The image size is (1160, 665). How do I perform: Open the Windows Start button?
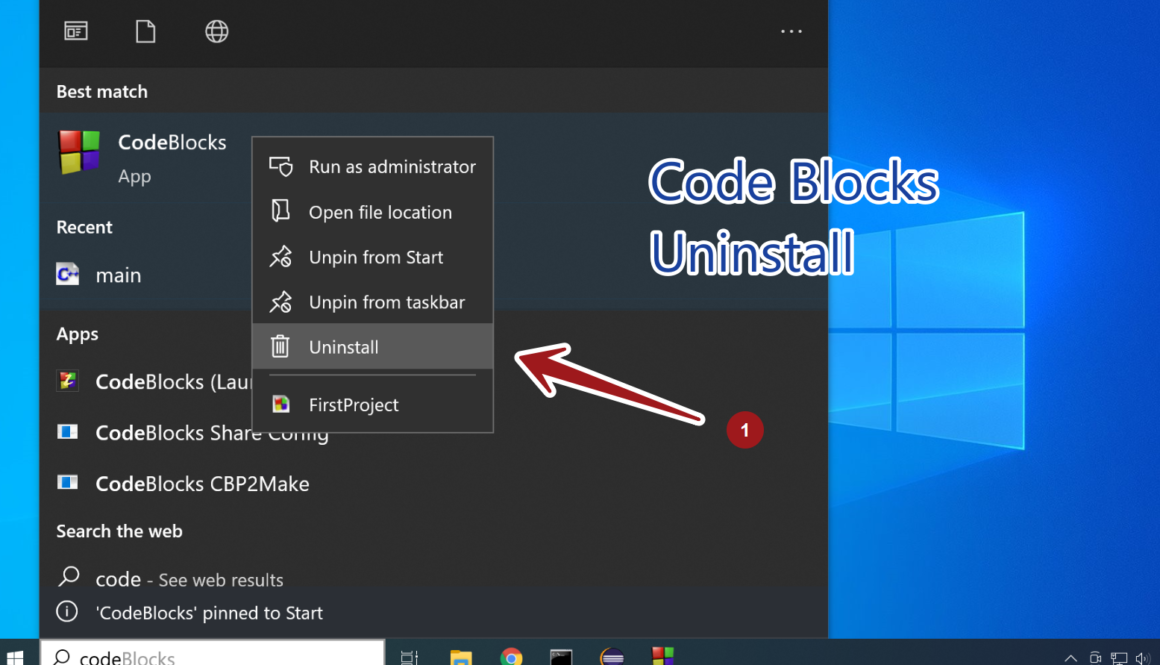point(17,656)
